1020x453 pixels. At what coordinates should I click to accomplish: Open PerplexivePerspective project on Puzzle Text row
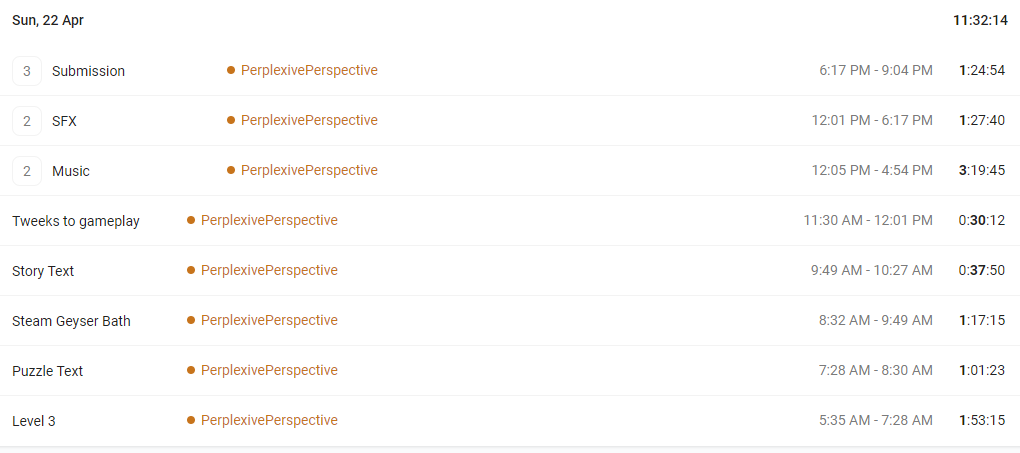click(x=269, y=370)
